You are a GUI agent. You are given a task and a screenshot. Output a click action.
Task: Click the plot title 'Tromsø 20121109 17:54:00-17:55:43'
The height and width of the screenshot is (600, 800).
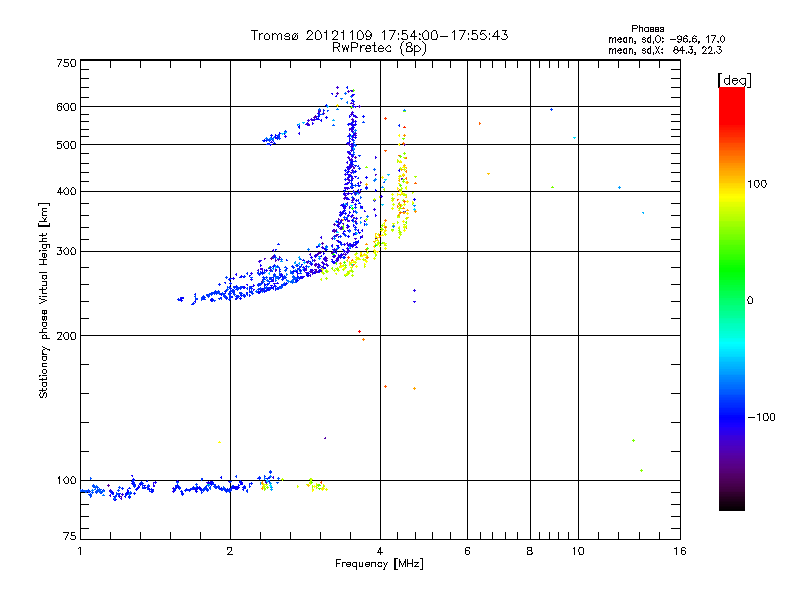379,35
